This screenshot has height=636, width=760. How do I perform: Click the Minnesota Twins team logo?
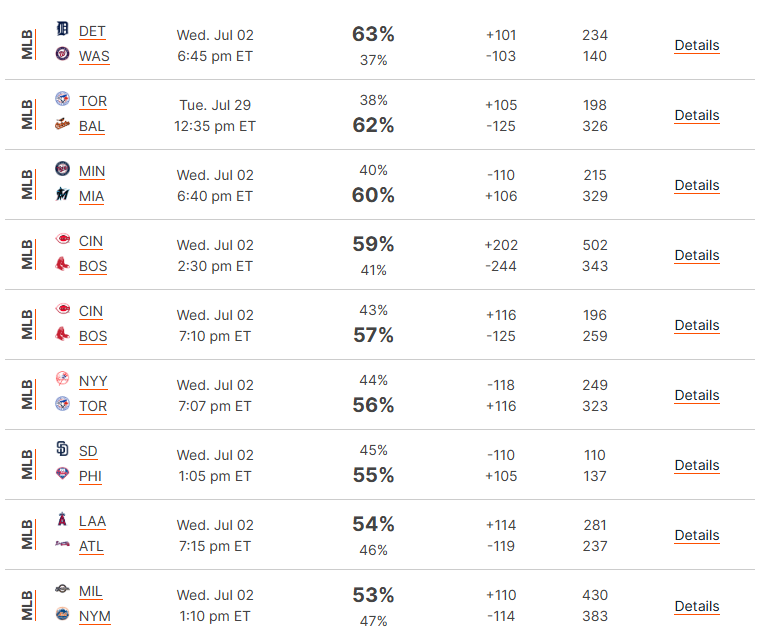click(63, 168)
